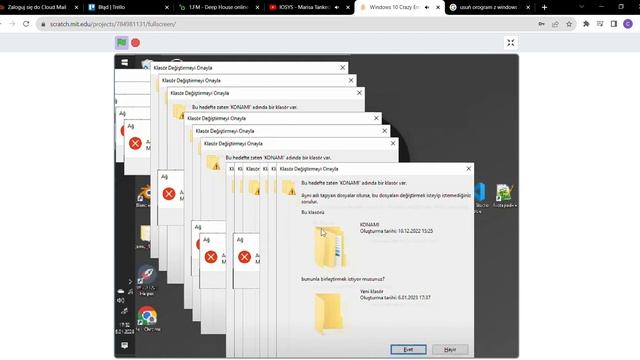Click the Hayır button in front dialog
Image resolution: width=640 pixels, height=360 pixels.
[450, 349]
